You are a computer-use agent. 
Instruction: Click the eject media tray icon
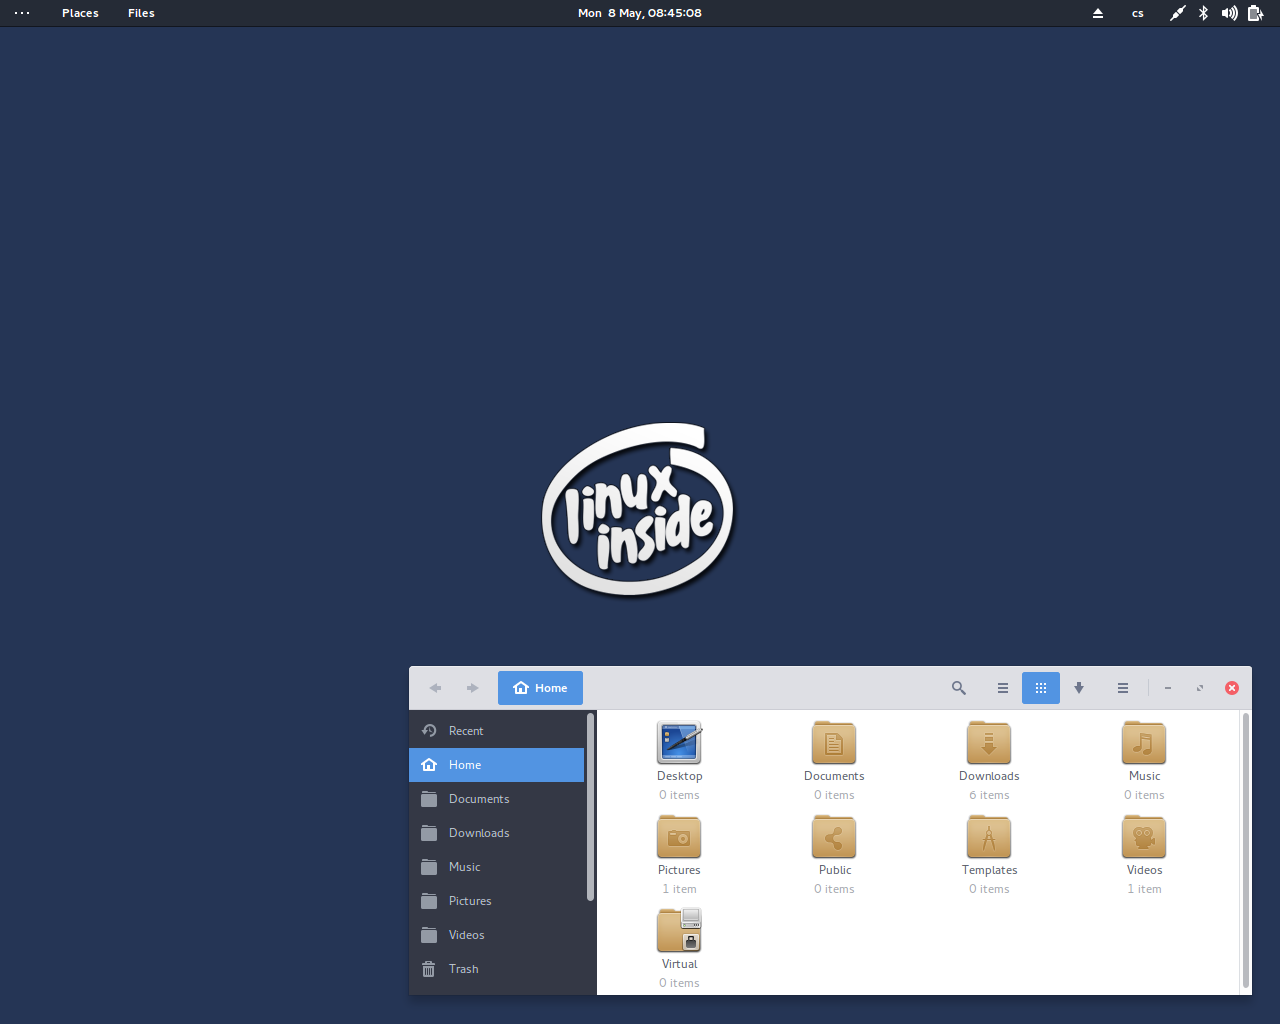tap(1098, 13)
